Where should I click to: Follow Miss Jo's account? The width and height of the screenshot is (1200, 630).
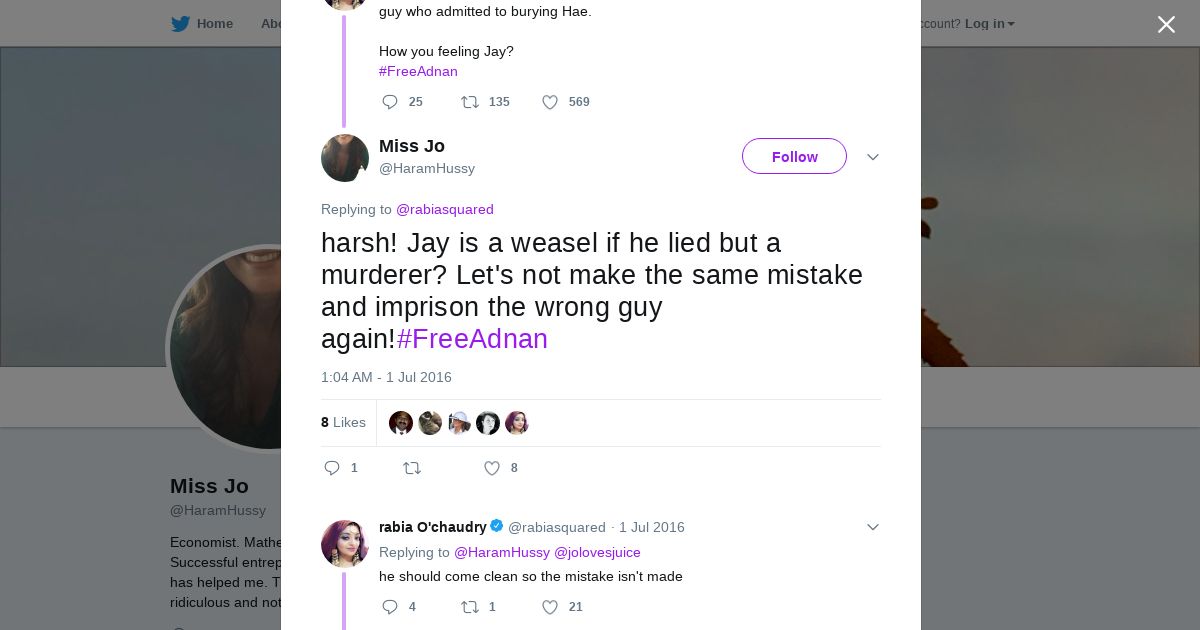tap(794, 157)
